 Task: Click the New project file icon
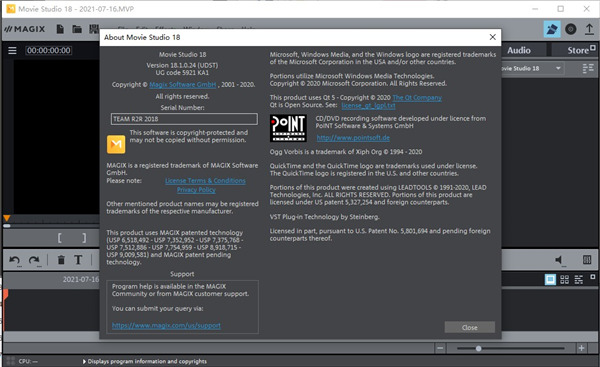pyautogui.click(x=60, y=29)
